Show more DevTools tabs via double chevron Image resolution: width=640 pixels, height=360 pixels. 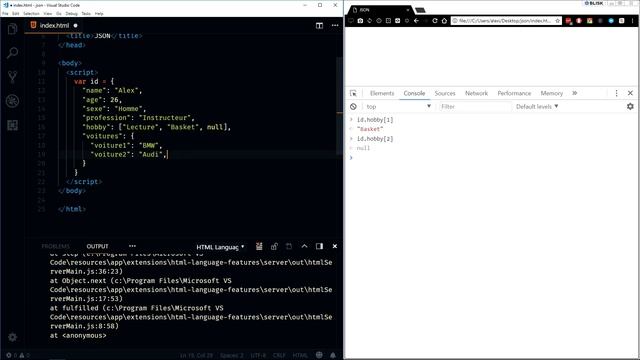[575, 93]
